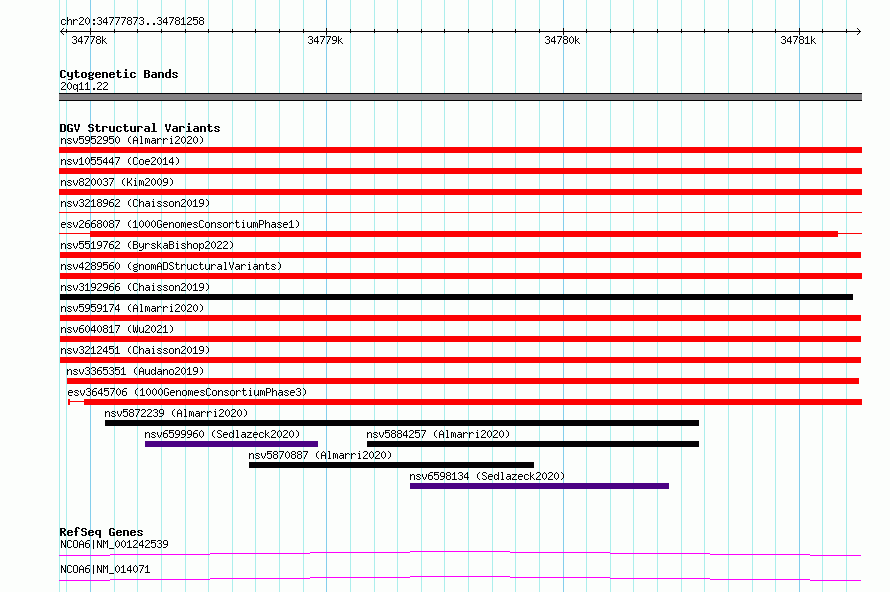
Task: Click the 34781k ruler tick label
Action: click(798, 40)
